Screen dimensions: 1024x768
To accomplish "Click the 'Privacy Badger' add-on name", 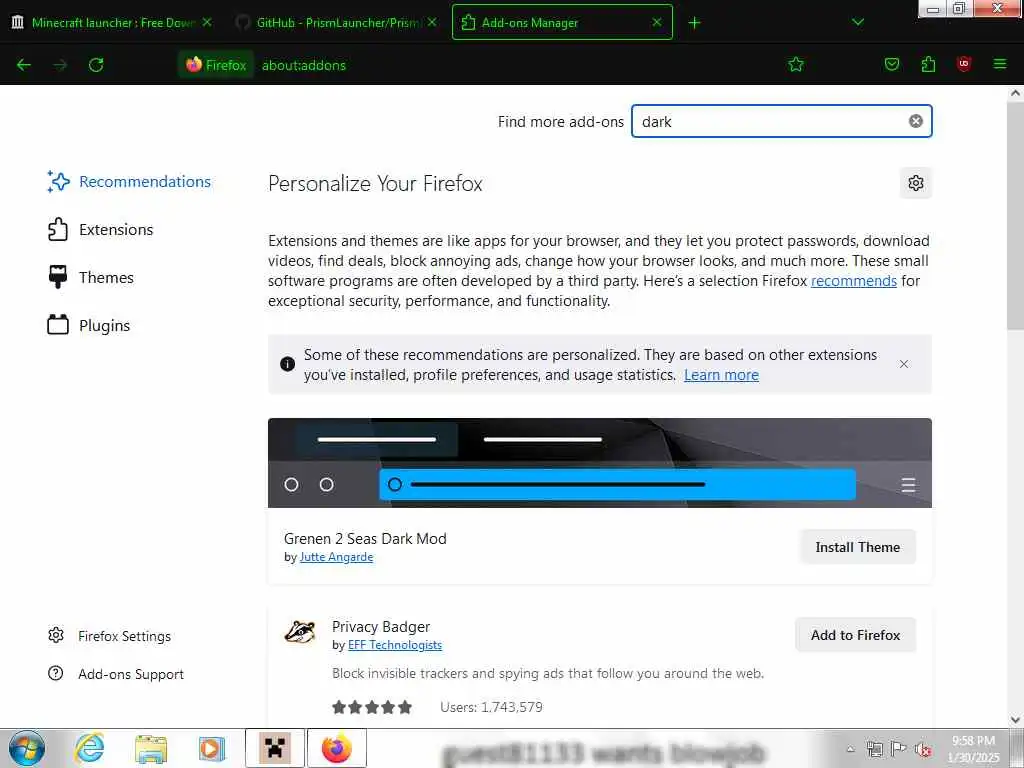I will coord(381,627).
